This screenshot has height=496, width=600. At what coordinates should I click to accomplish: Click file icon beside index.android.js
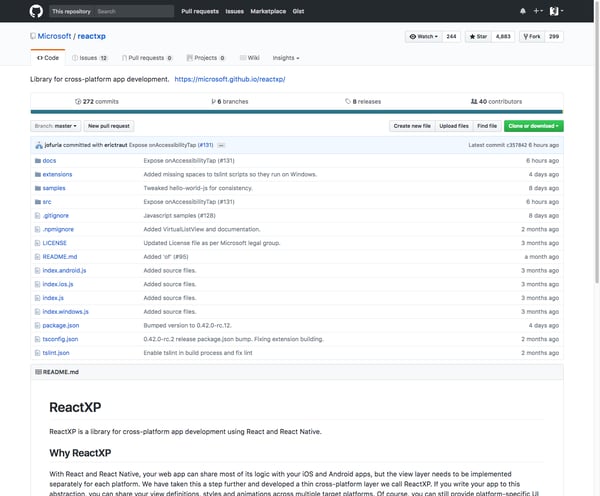pyautogui.click(x=38, y=271)
